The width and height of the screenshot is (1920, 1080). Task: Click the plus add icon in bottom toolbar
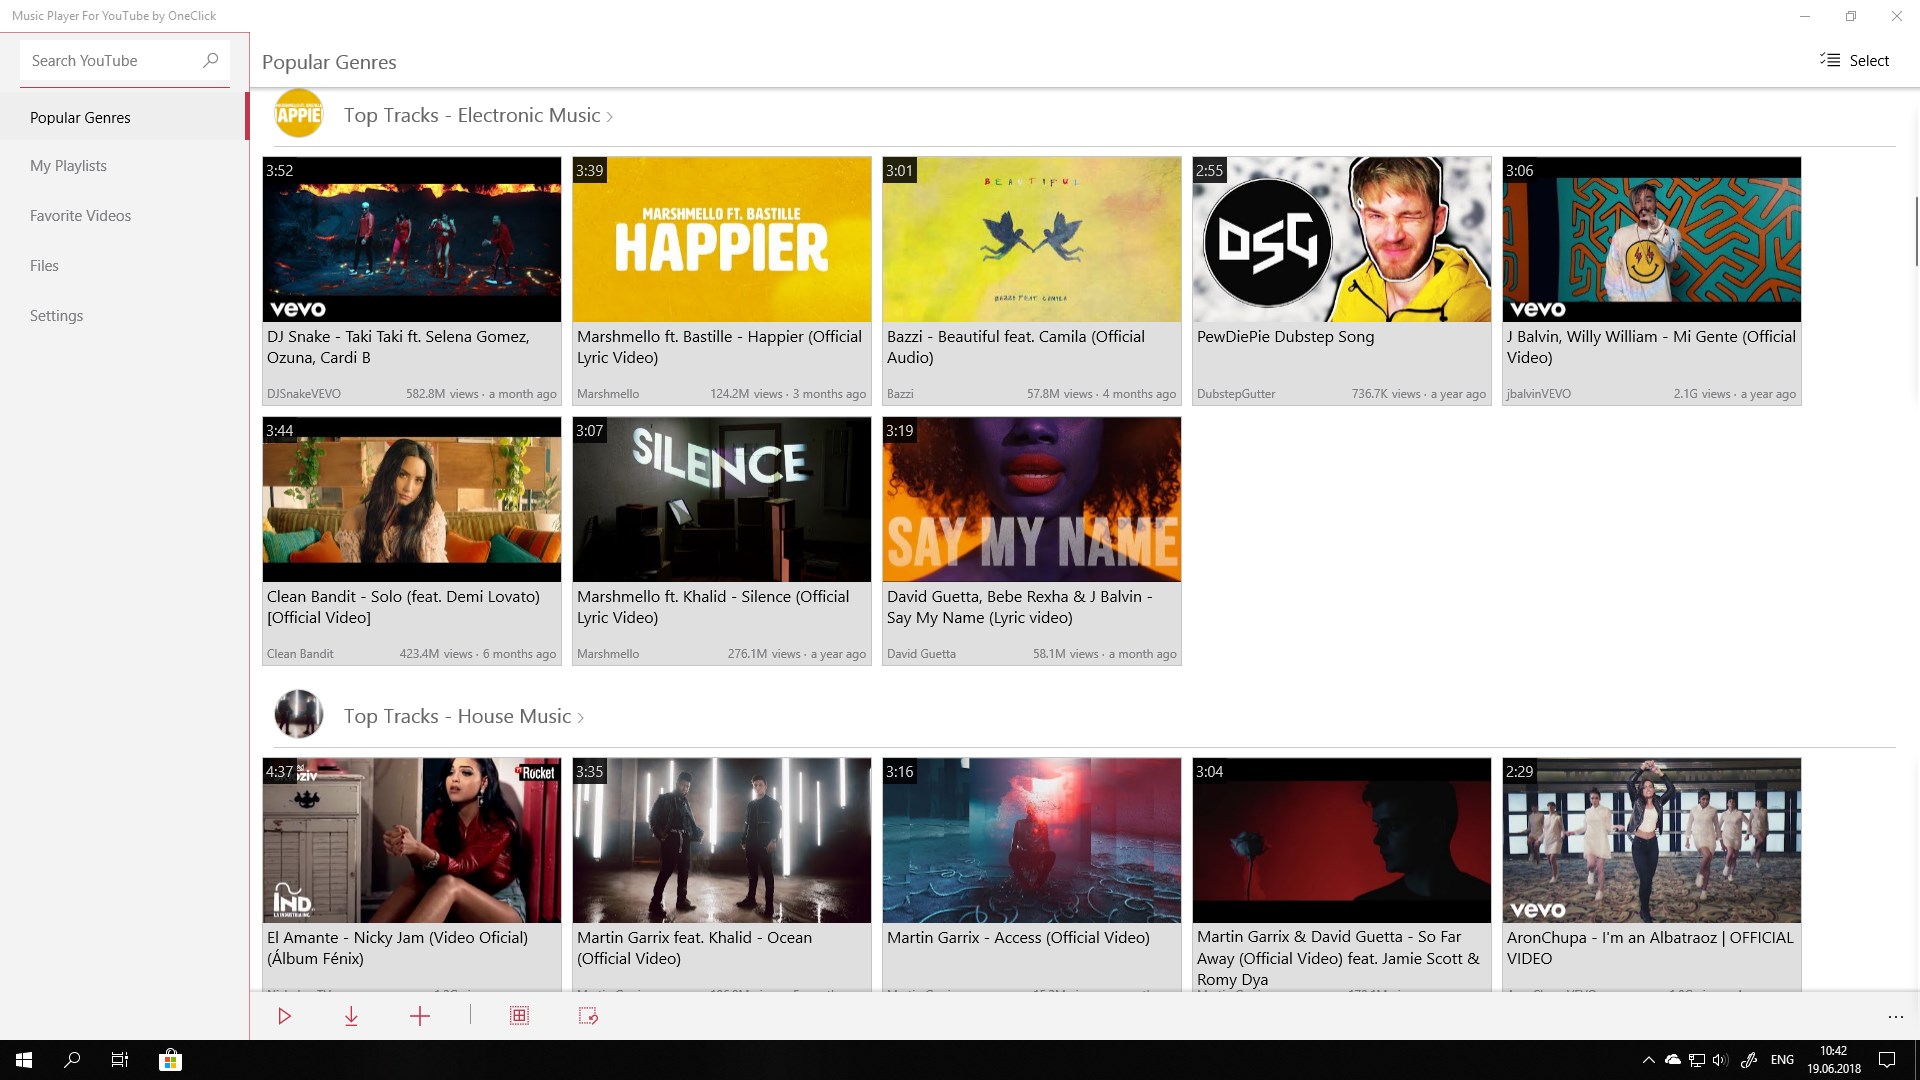tap(420, 1016)
